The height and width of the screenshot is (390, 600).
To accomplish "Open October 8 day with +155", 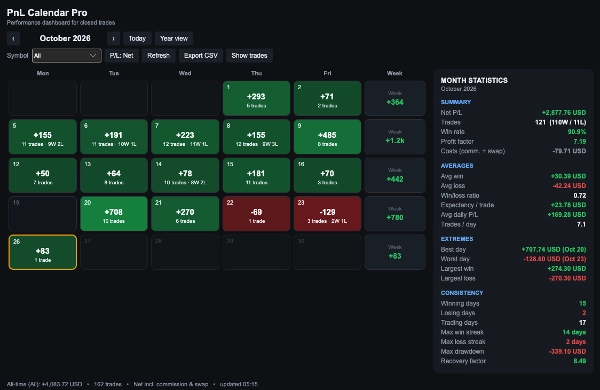I will (x=256, y=137).
